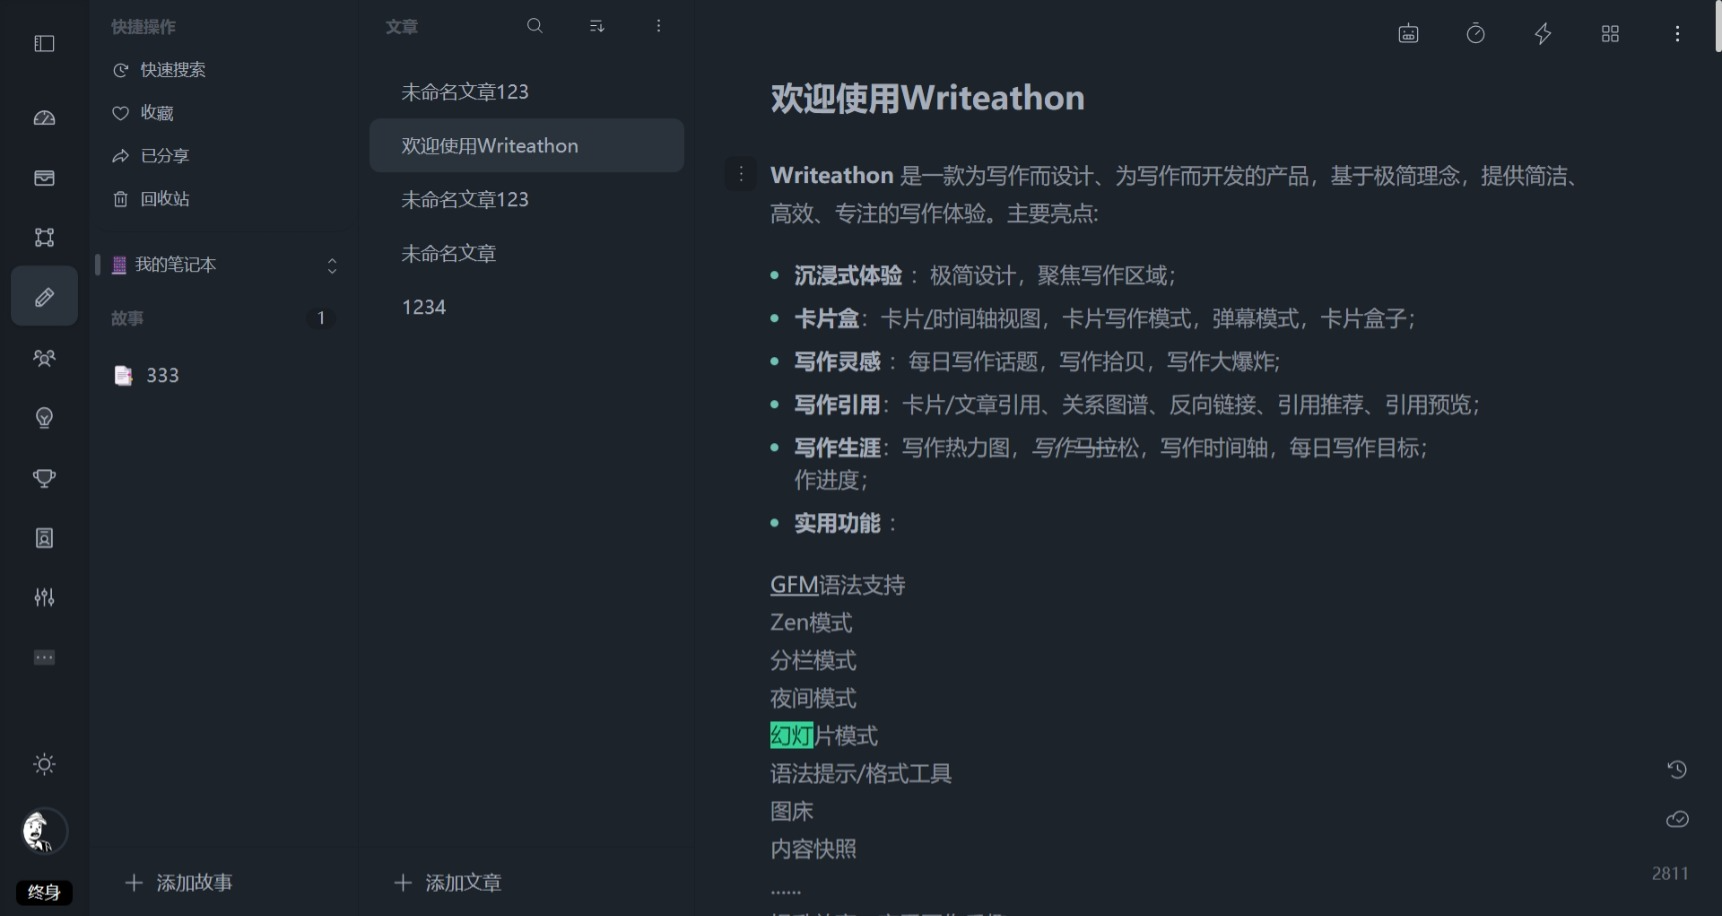This screenshot has height=916, width=1722.
Task: Click the 语法提示/格式工具 line
Action: pos(861,774)
